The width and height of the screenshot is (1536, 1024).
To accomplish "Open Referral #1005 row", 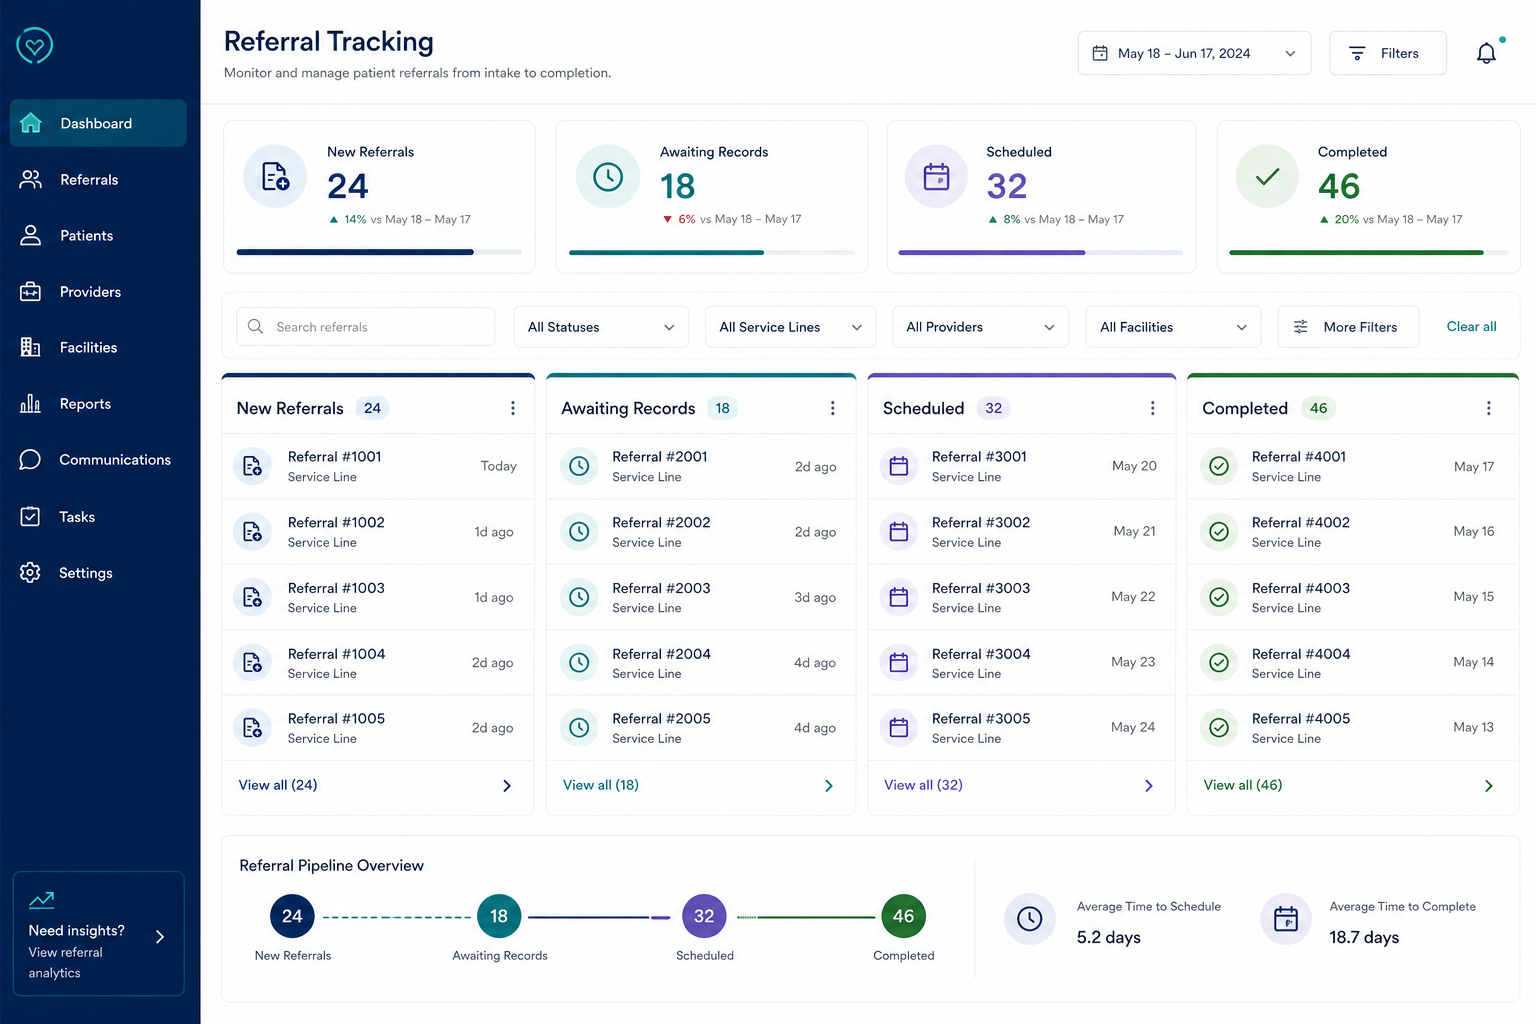I will pyautogui.click(x=378, y=728).
